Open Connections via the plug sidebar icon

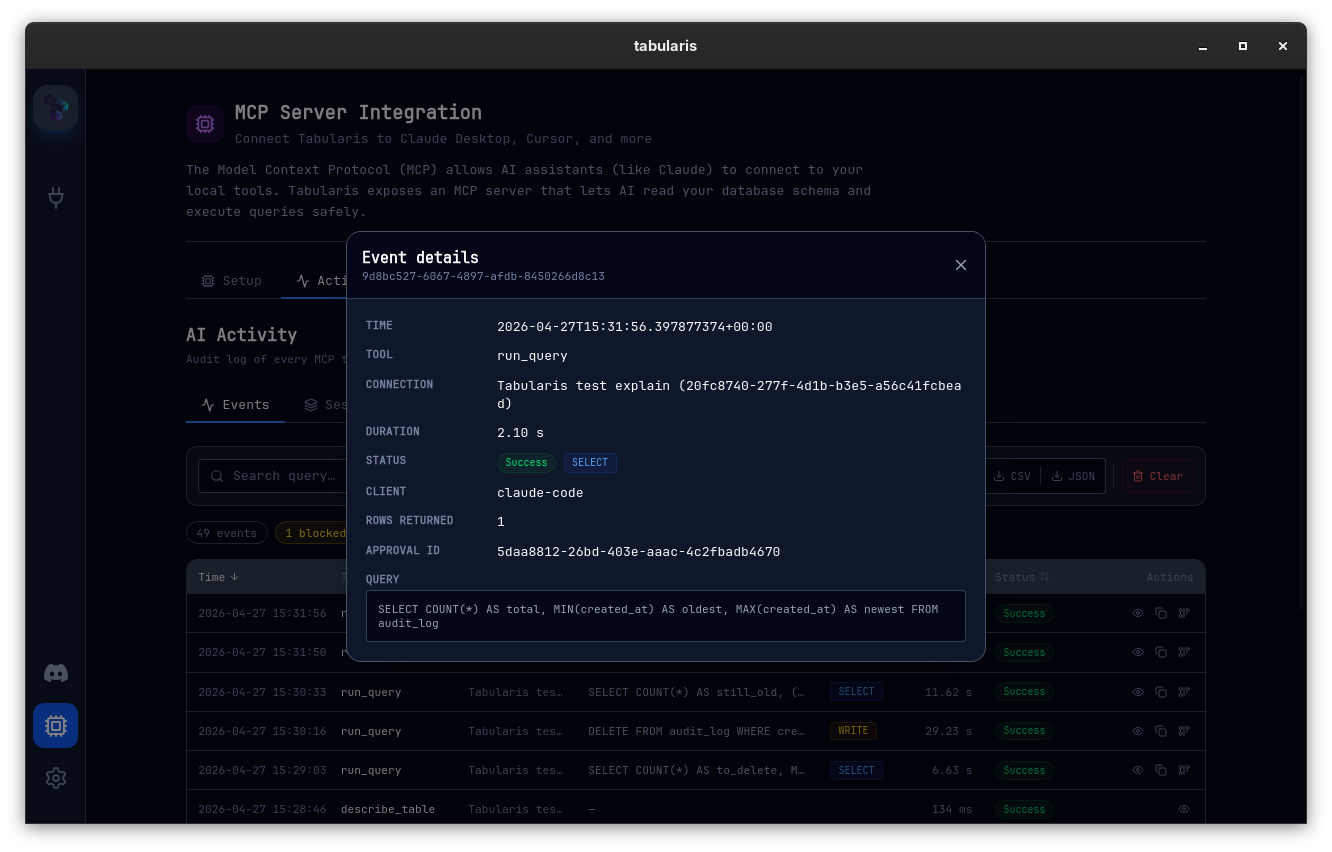pyautogui.click(x=56, y=197)
